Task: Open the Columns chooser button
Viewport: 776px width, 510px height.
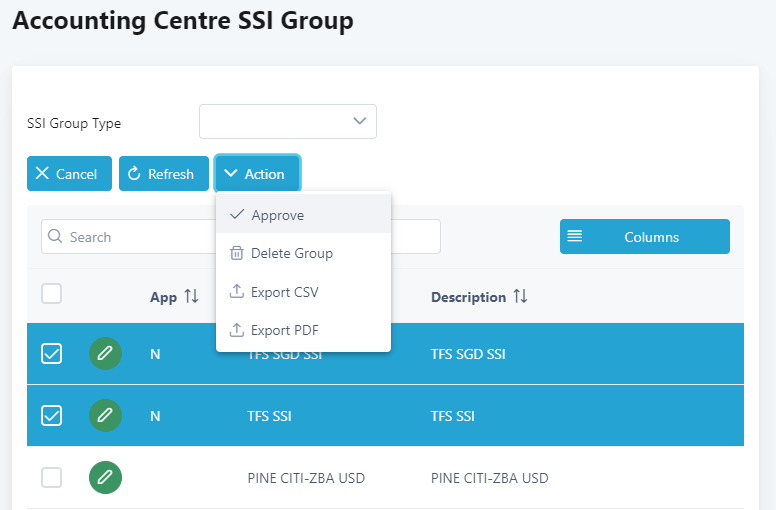Action: (x=645, y=236)
